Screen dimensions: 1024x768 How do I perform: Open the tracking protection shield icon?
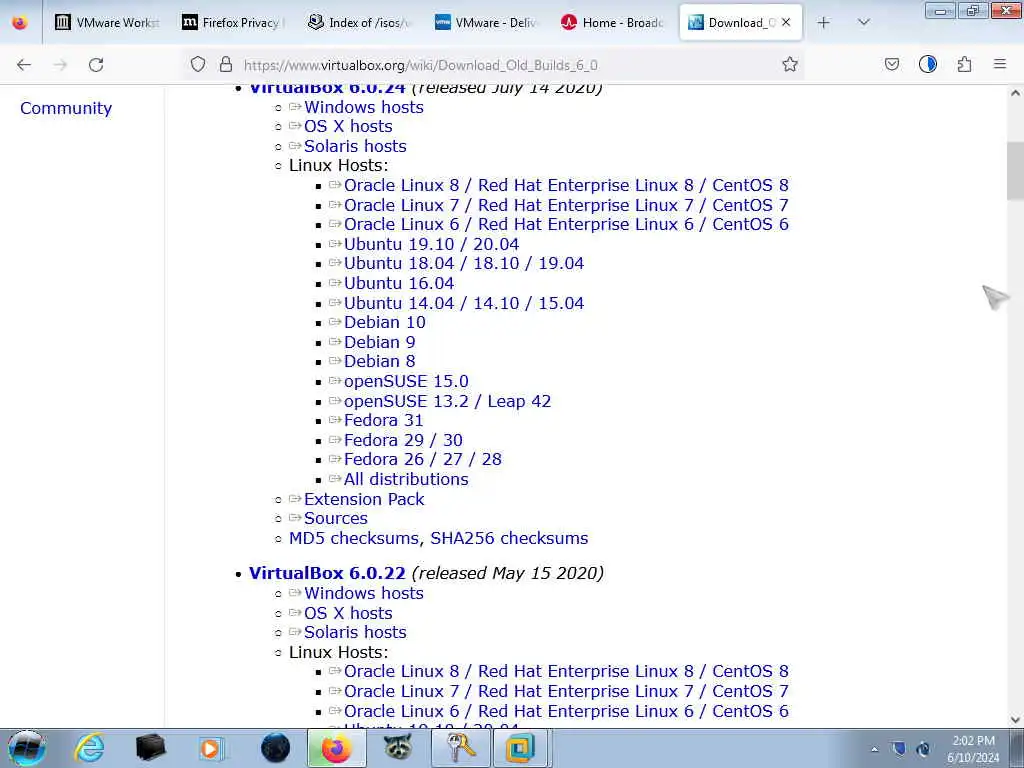click(x=198, y=64)
